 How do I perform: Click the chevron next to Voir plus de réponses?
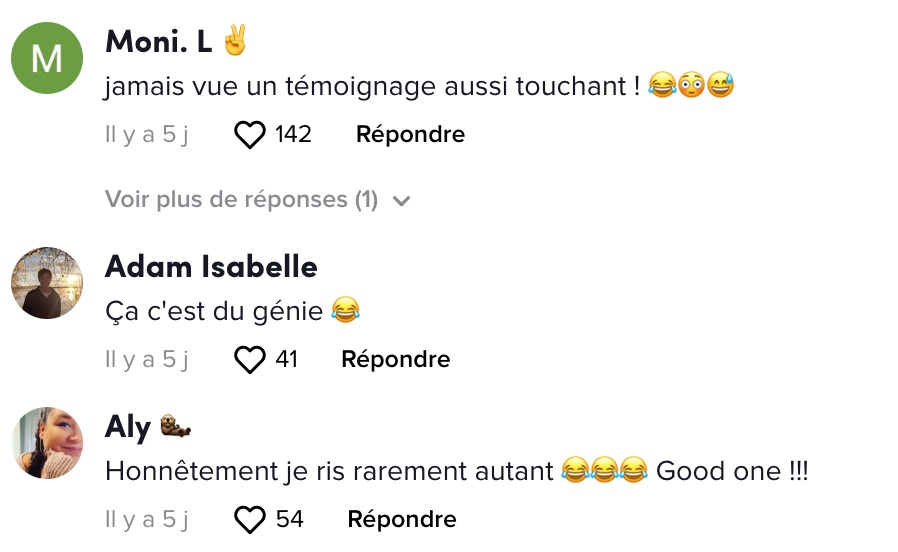click(401, 200)
